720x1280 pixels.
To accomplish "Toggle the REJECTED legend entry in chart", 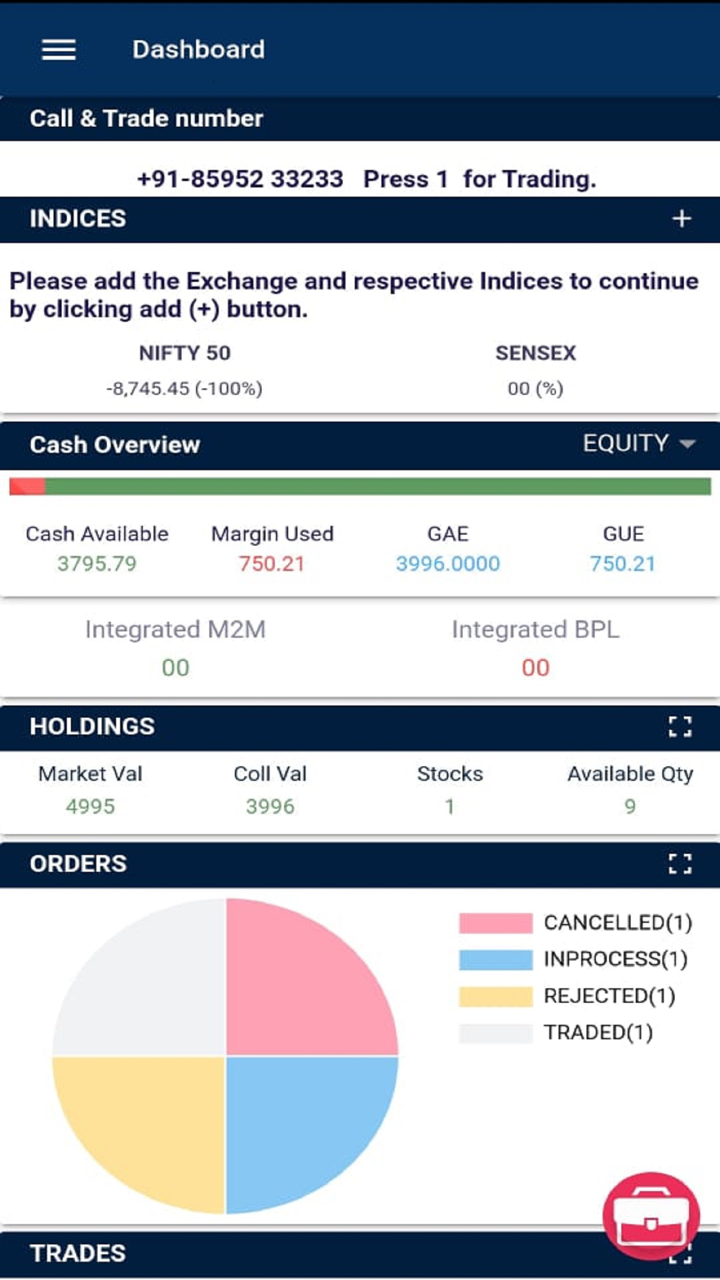I will pos(567,996).
